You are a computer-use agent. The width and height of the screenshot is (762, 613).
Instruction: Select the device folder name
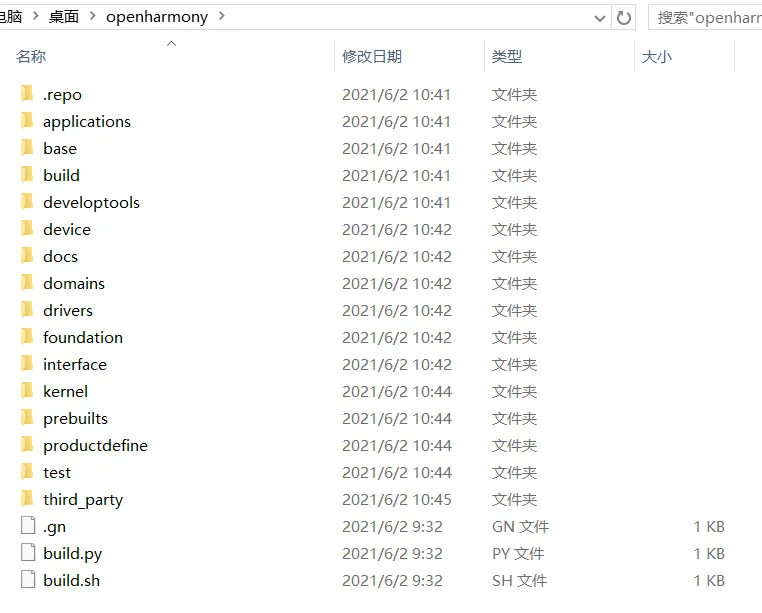click(x=67, y=229)
